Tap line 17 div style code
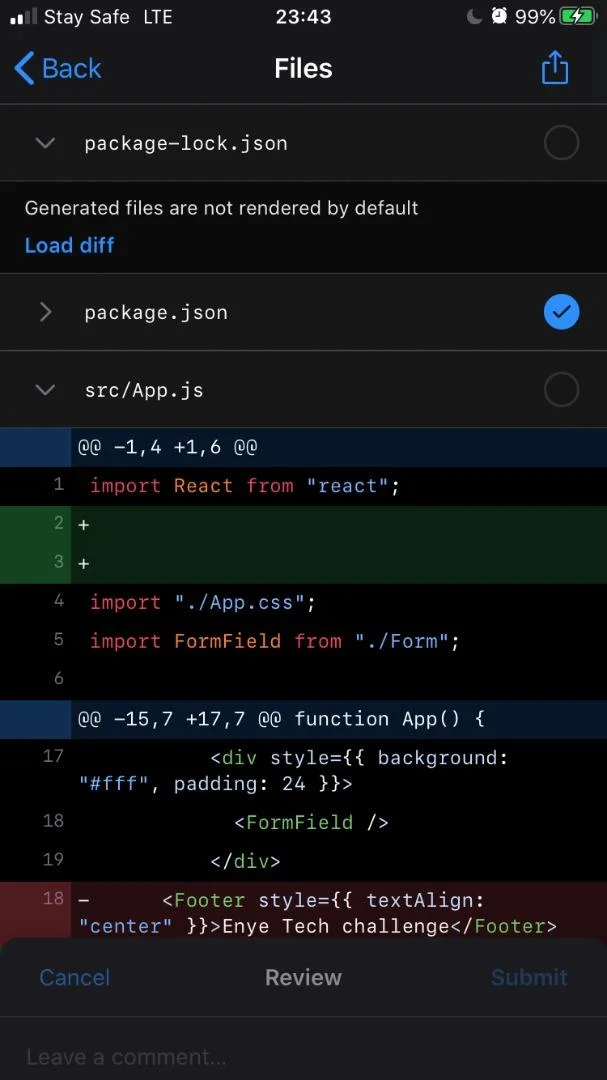 tap(294, 771)
